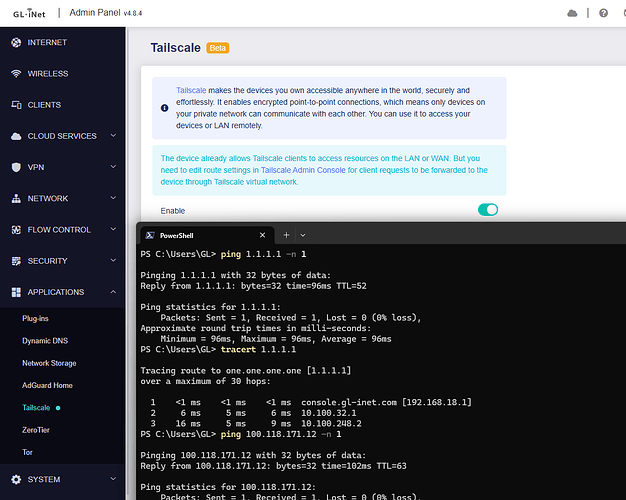The height and width of the screenshot is (500, 626).
Task: Click the VPN shield icon
Action: point(16,167)
